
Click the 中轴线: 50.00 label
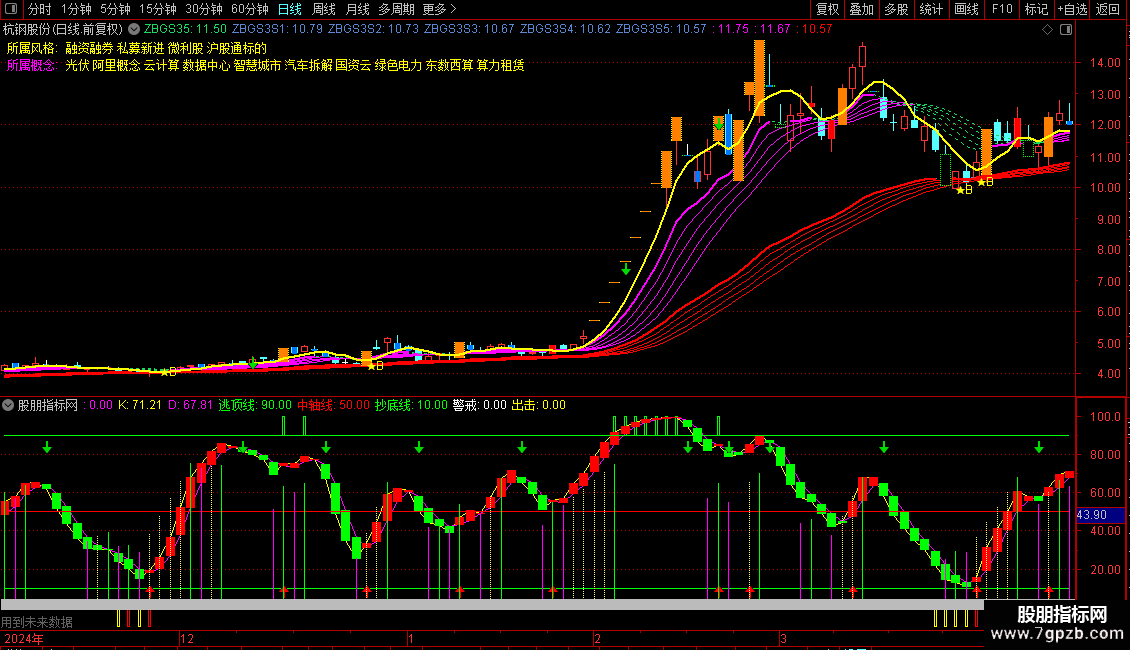333,405
